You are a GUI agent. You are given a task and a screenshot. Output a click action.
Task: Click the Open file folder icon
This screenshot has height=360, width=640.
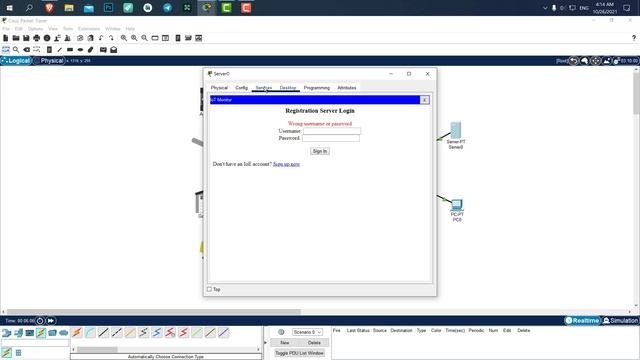point(16,38)
